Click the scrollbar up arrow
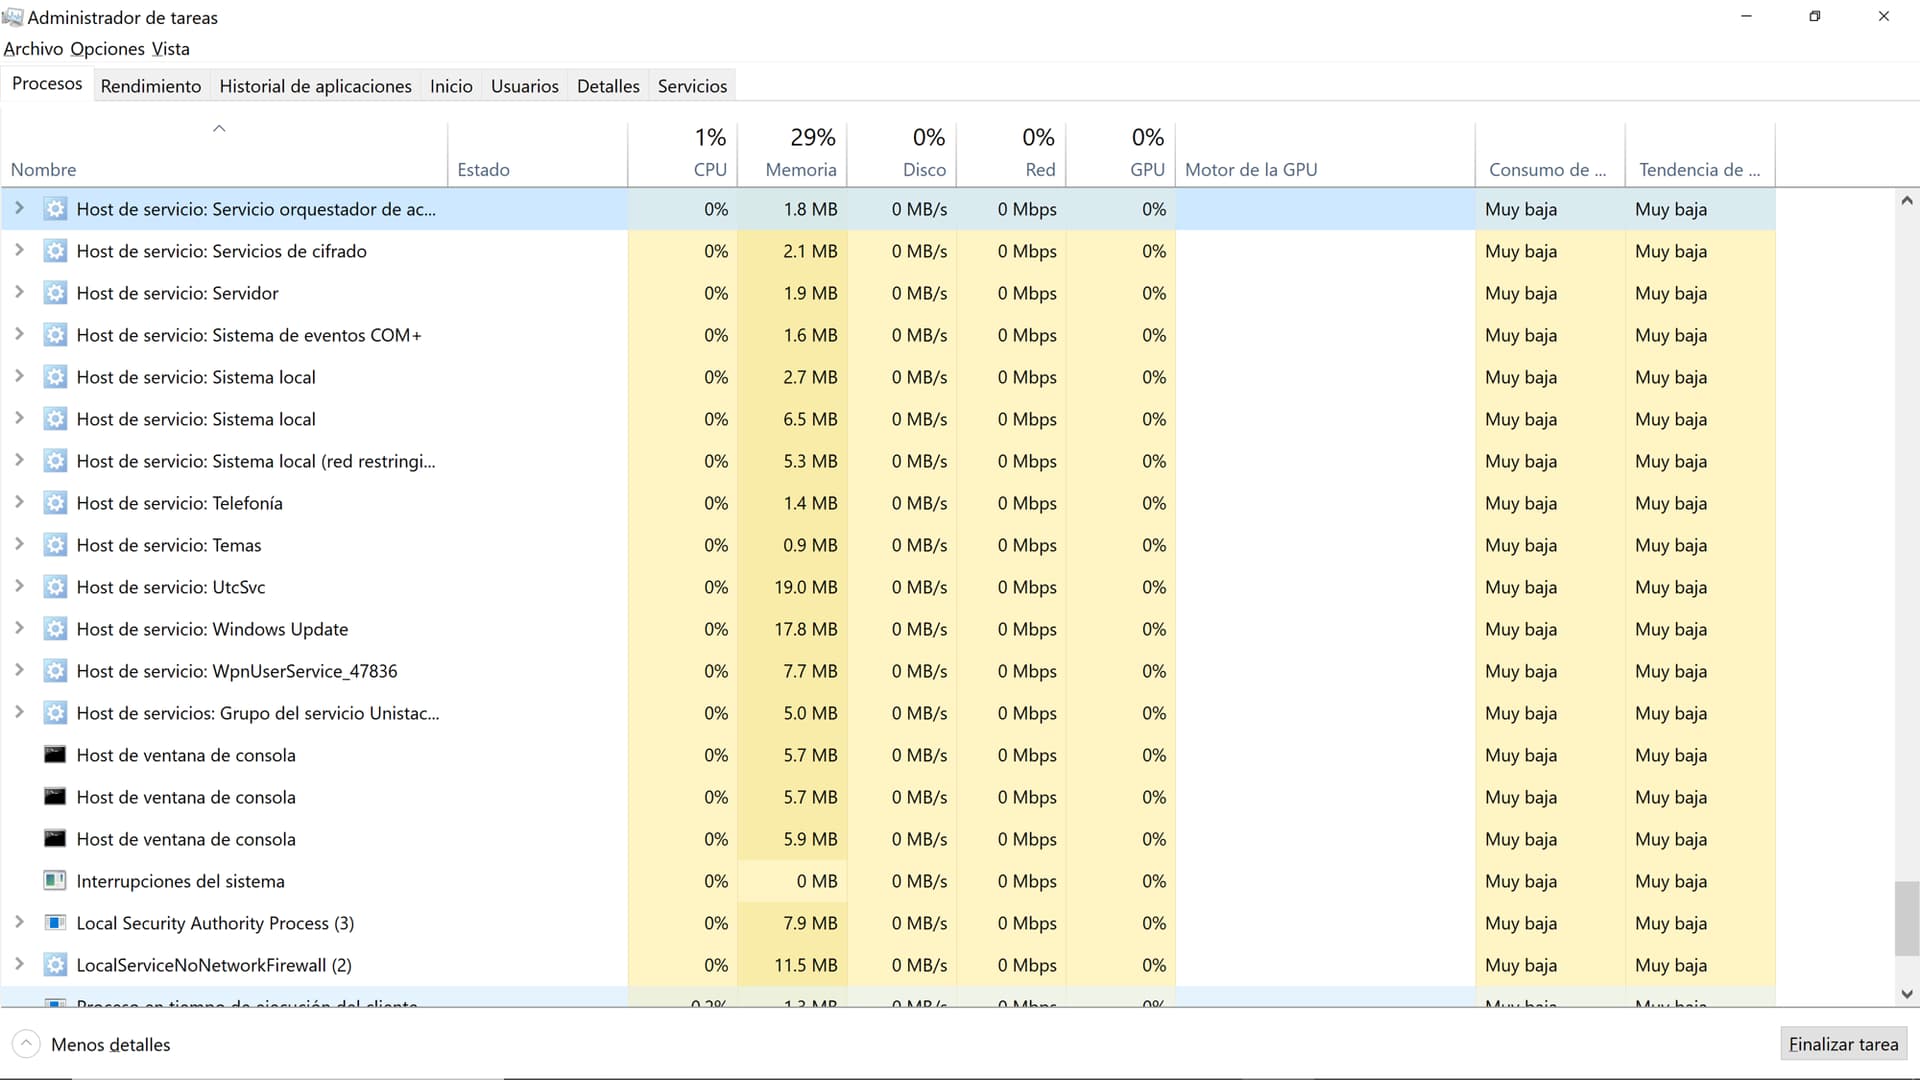This screenshot has width=1920, height=1080. point(1906,201)
